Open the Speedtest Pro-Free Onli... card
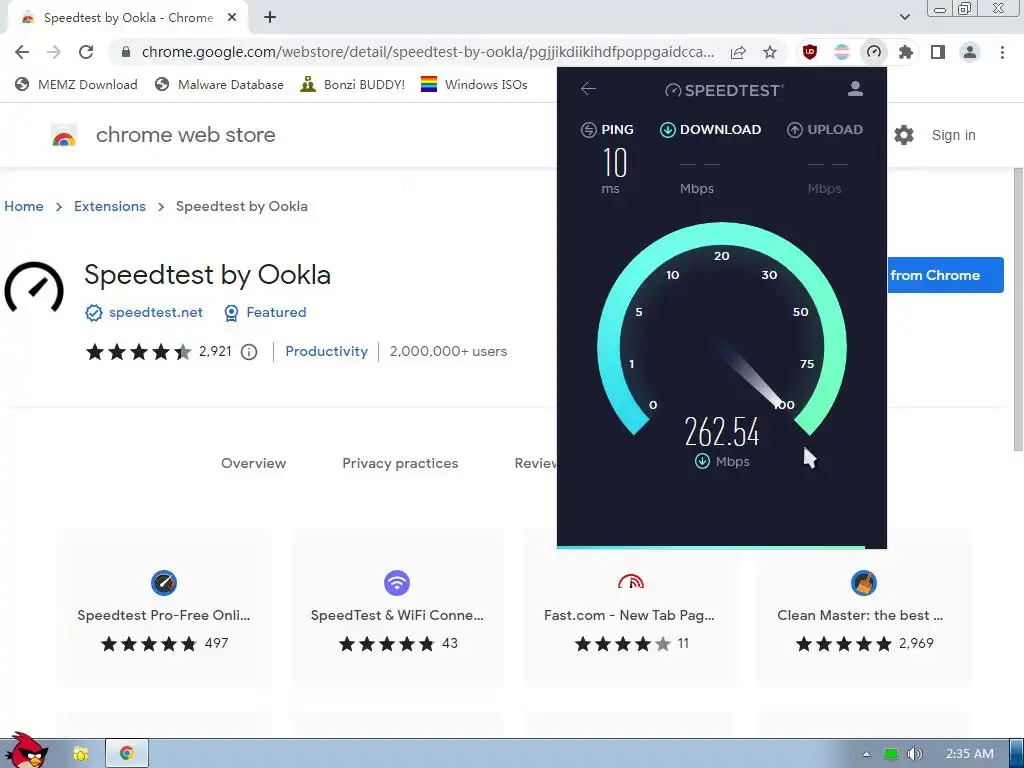 coord(164,607)
